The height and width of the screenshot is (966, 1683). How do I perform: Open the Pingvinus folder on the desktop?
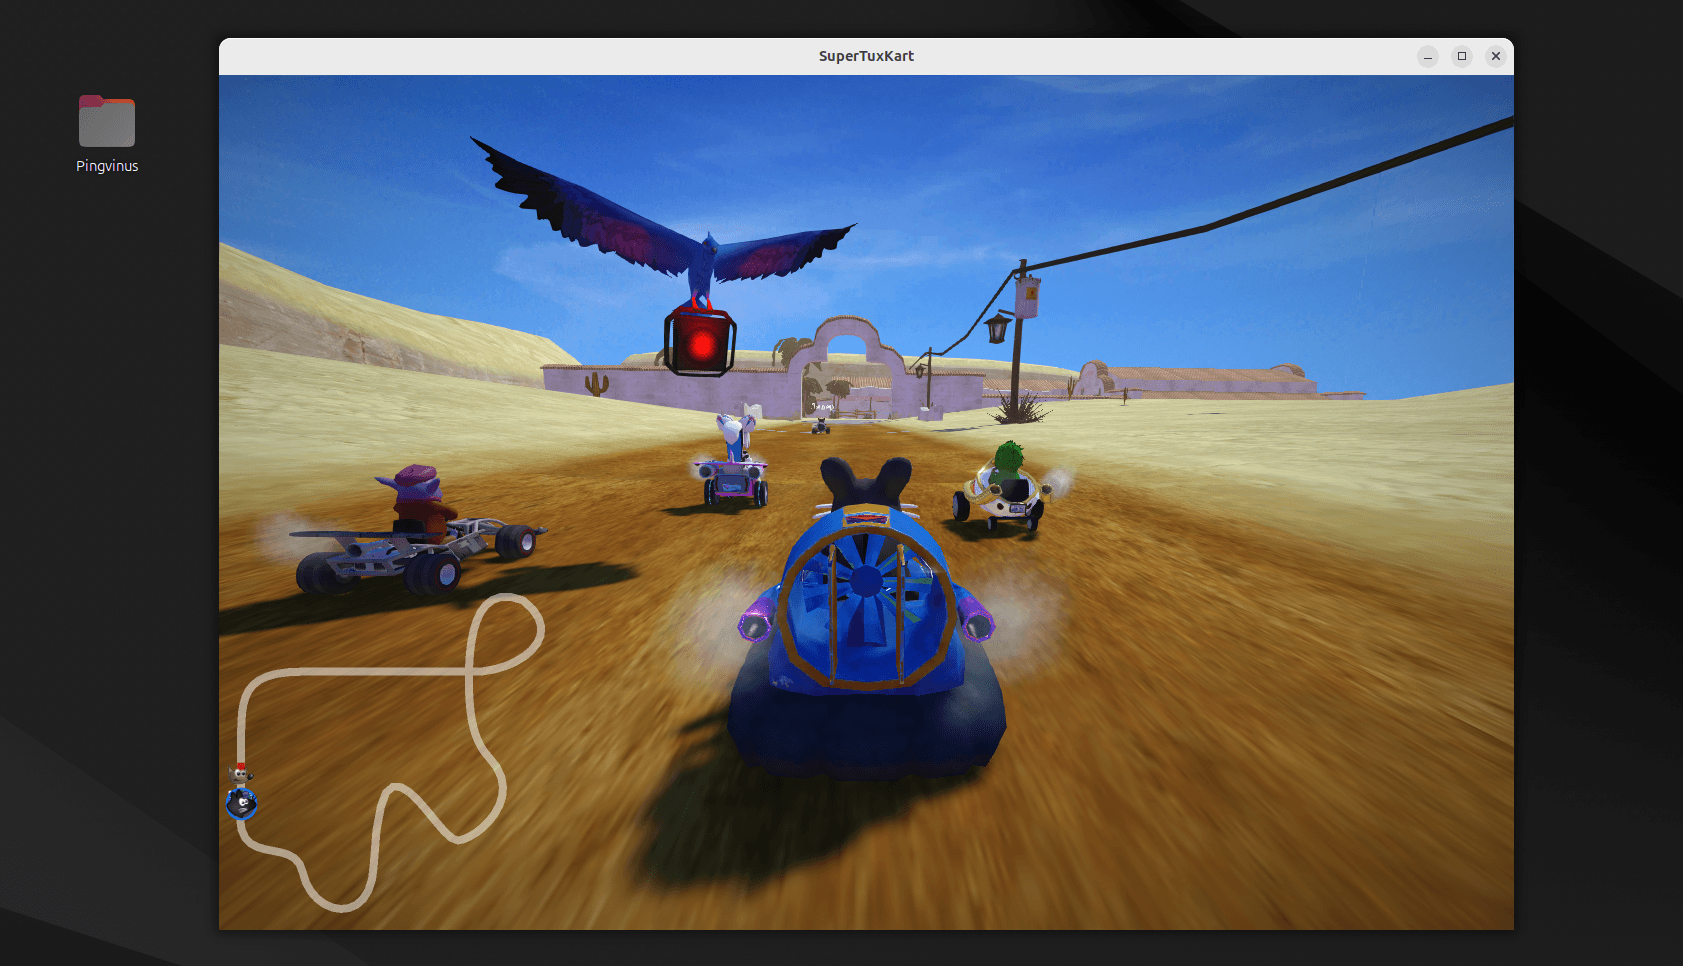point(106,120)
